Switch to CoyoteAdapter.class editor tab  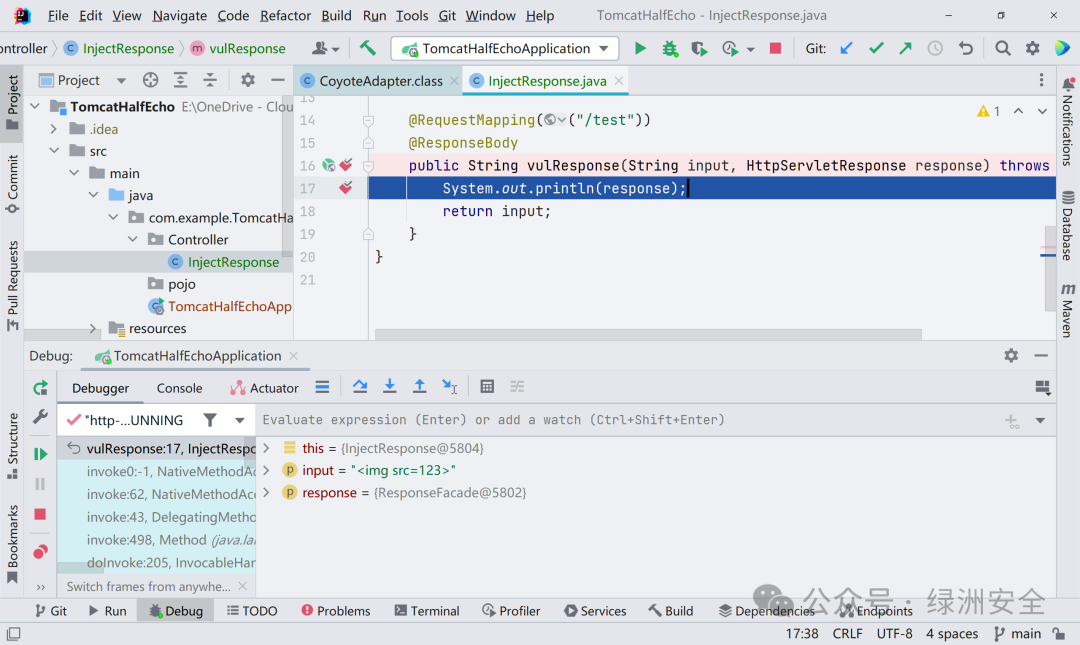380,81
